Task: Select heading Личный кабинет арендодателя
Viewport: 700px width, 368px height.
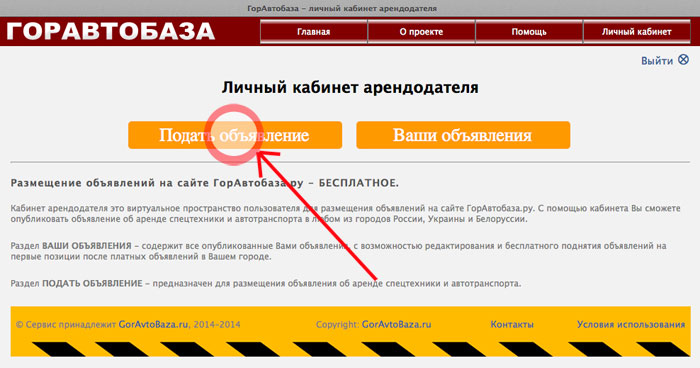Action: coord(350,87)
